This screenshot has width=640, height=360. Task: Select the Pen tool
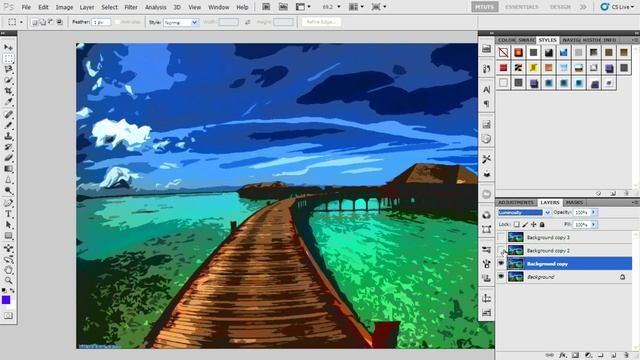[x=8, y=203]
